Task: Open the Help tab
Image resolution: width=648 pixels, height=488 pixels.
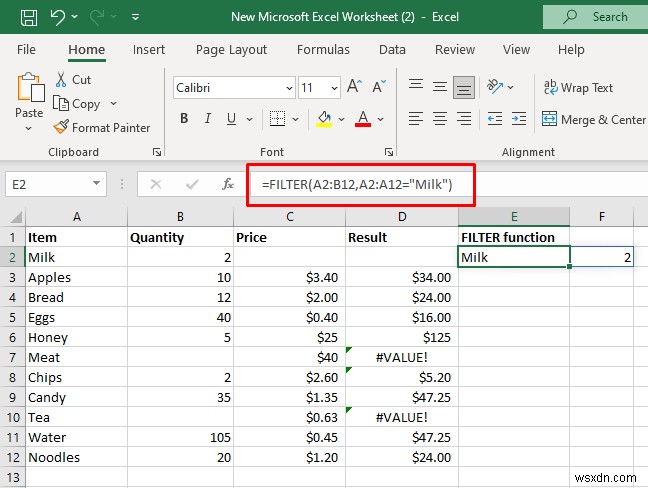Action: pos(571,50)
